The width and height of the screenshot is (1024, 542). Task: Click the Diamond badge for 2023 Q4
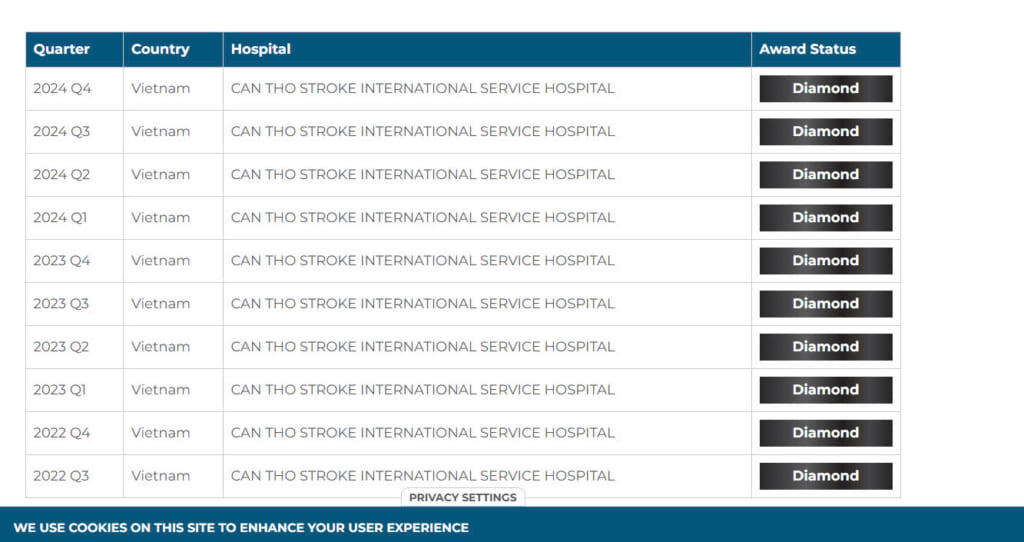pos(825,261)
